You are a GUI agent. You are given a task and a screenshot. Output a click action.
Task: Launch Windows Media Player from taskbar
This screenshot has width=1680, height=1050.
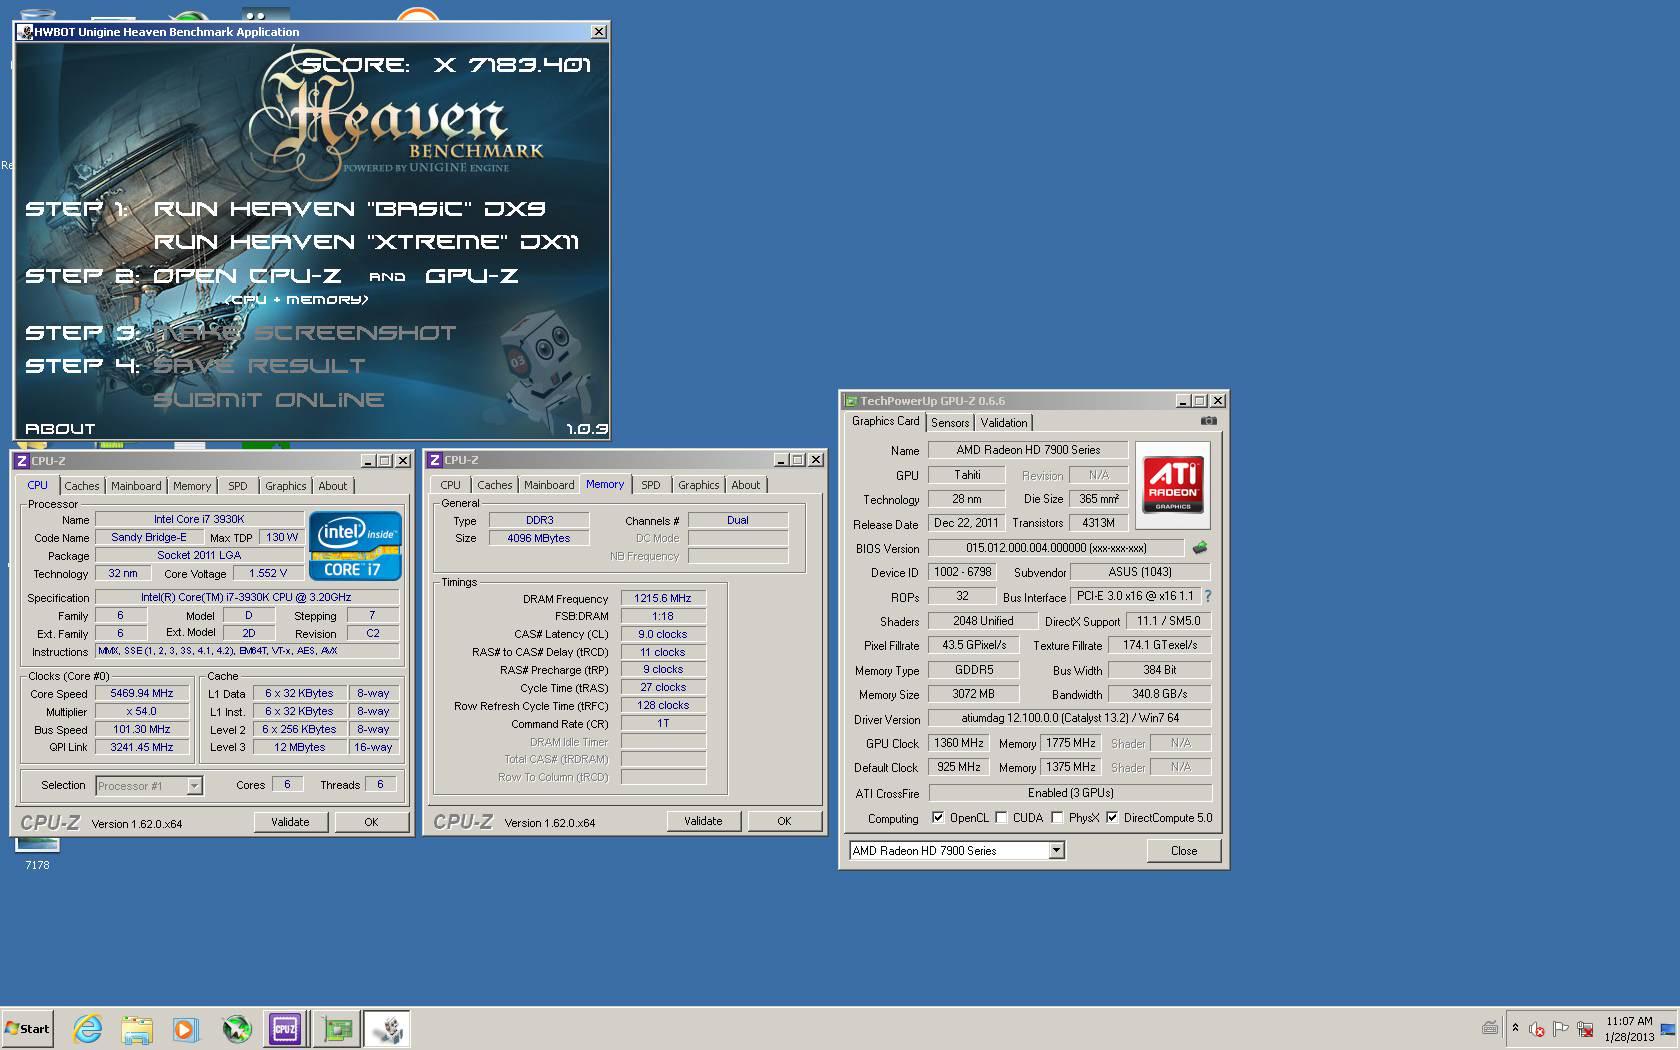click(185, 1028)
